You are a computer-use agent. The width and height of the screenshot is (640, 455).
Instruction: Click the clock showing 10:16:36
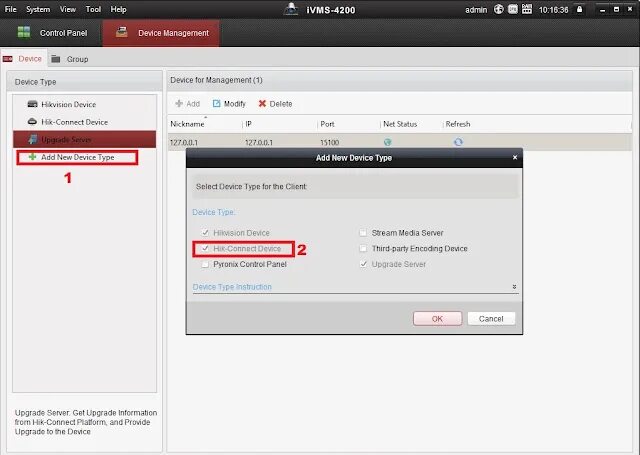553,9
